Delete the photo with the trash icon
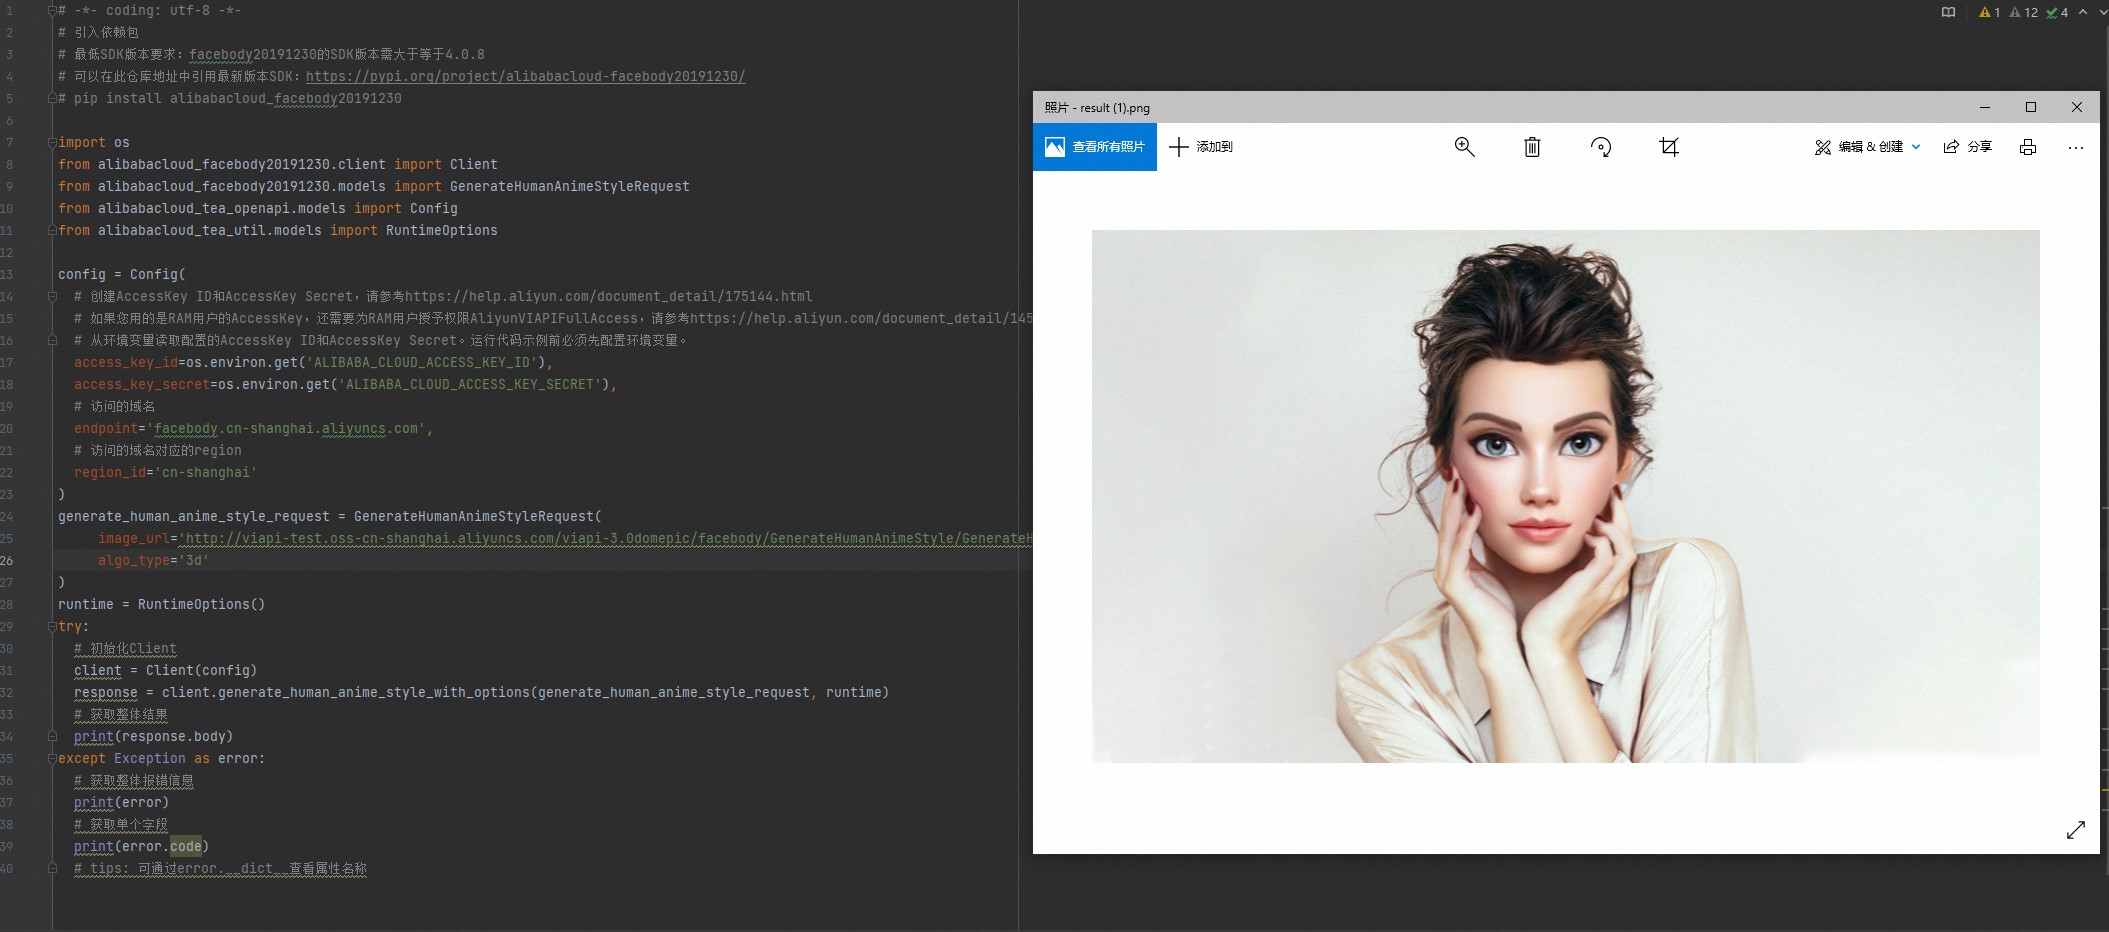Viewport: 2109px width, 932px height. 1532,147
